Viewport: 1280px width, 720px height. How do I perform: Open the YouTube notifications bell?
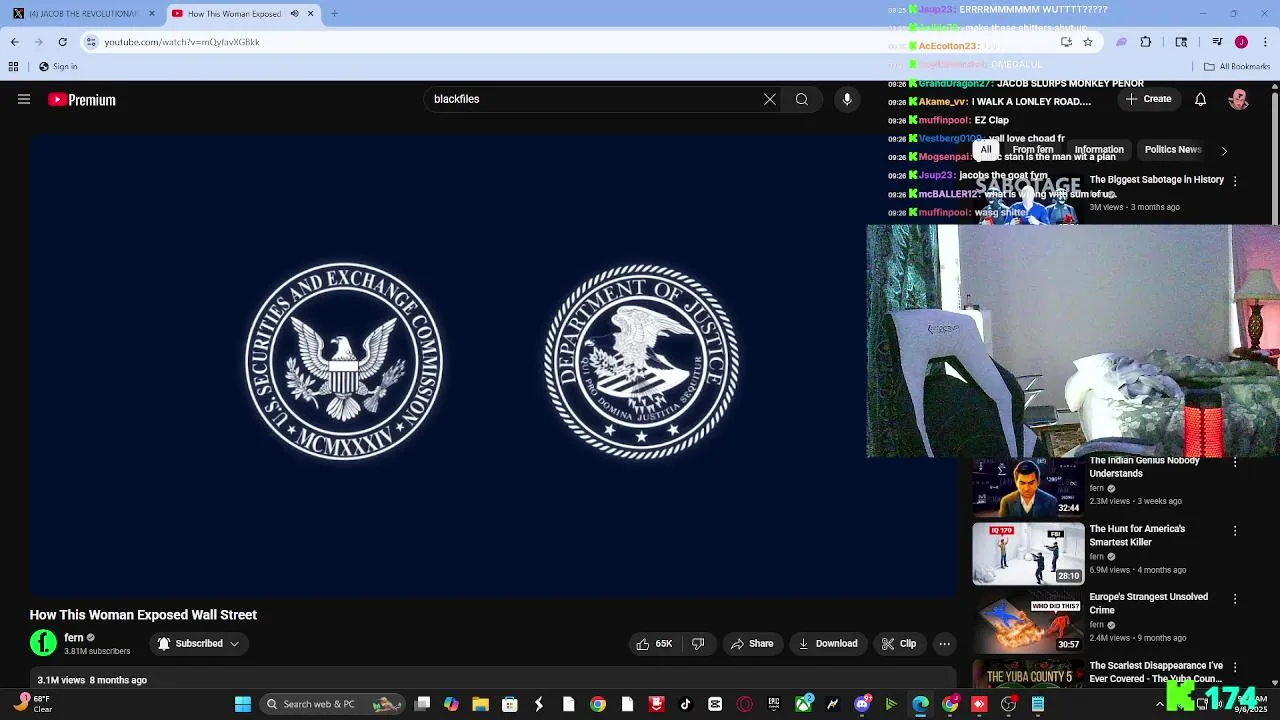[1201, 99]
